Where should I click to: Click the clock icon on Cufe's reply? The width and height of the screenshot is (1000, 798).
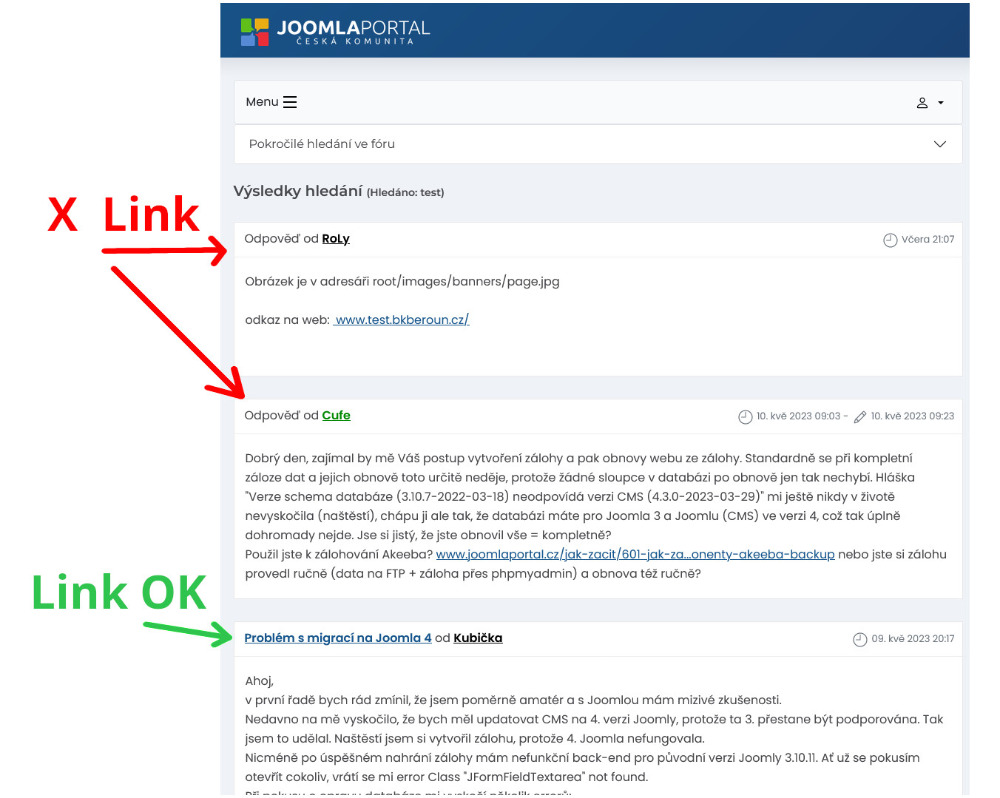pyautogui.click(x=745, y=417)
